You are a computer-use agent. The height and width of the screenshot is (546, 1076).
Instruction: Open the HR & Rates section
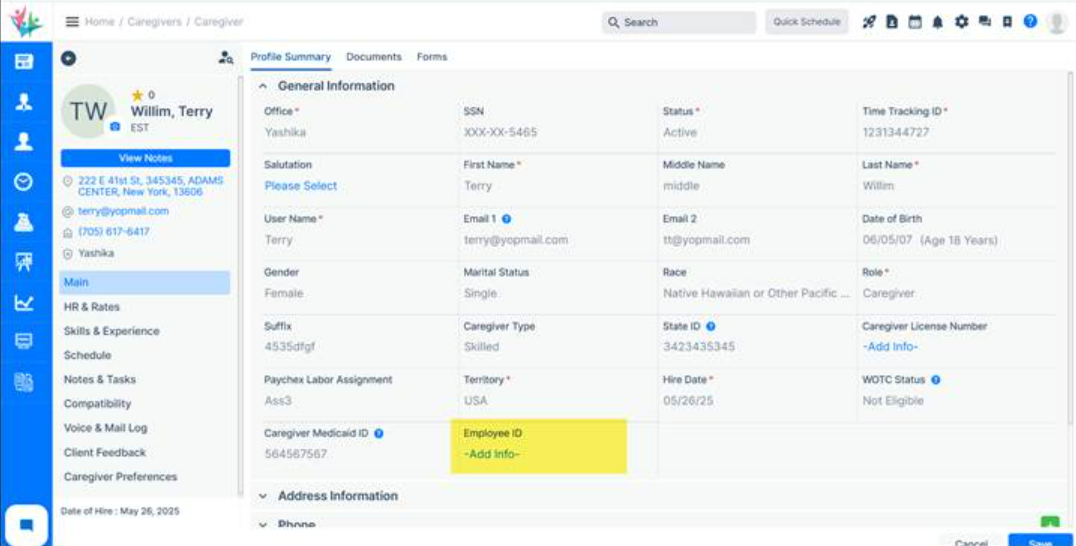coord(92,307)
